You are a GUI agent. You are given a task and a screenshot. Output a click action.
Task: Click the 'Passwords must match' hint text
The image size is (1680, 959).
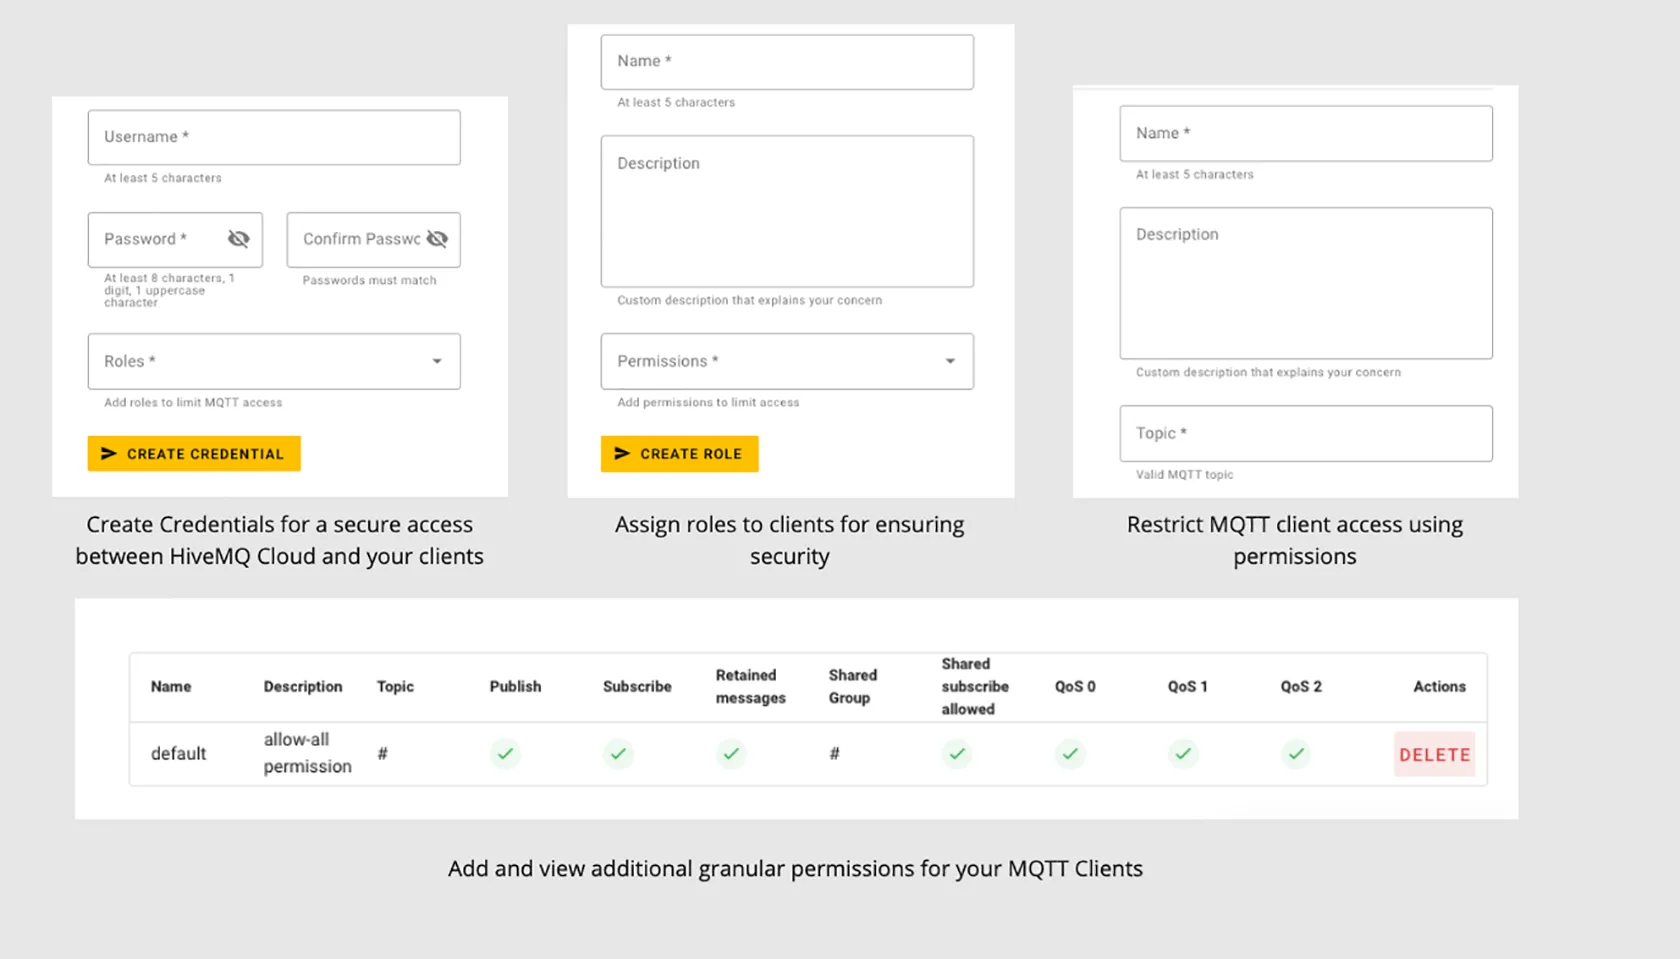369,280
